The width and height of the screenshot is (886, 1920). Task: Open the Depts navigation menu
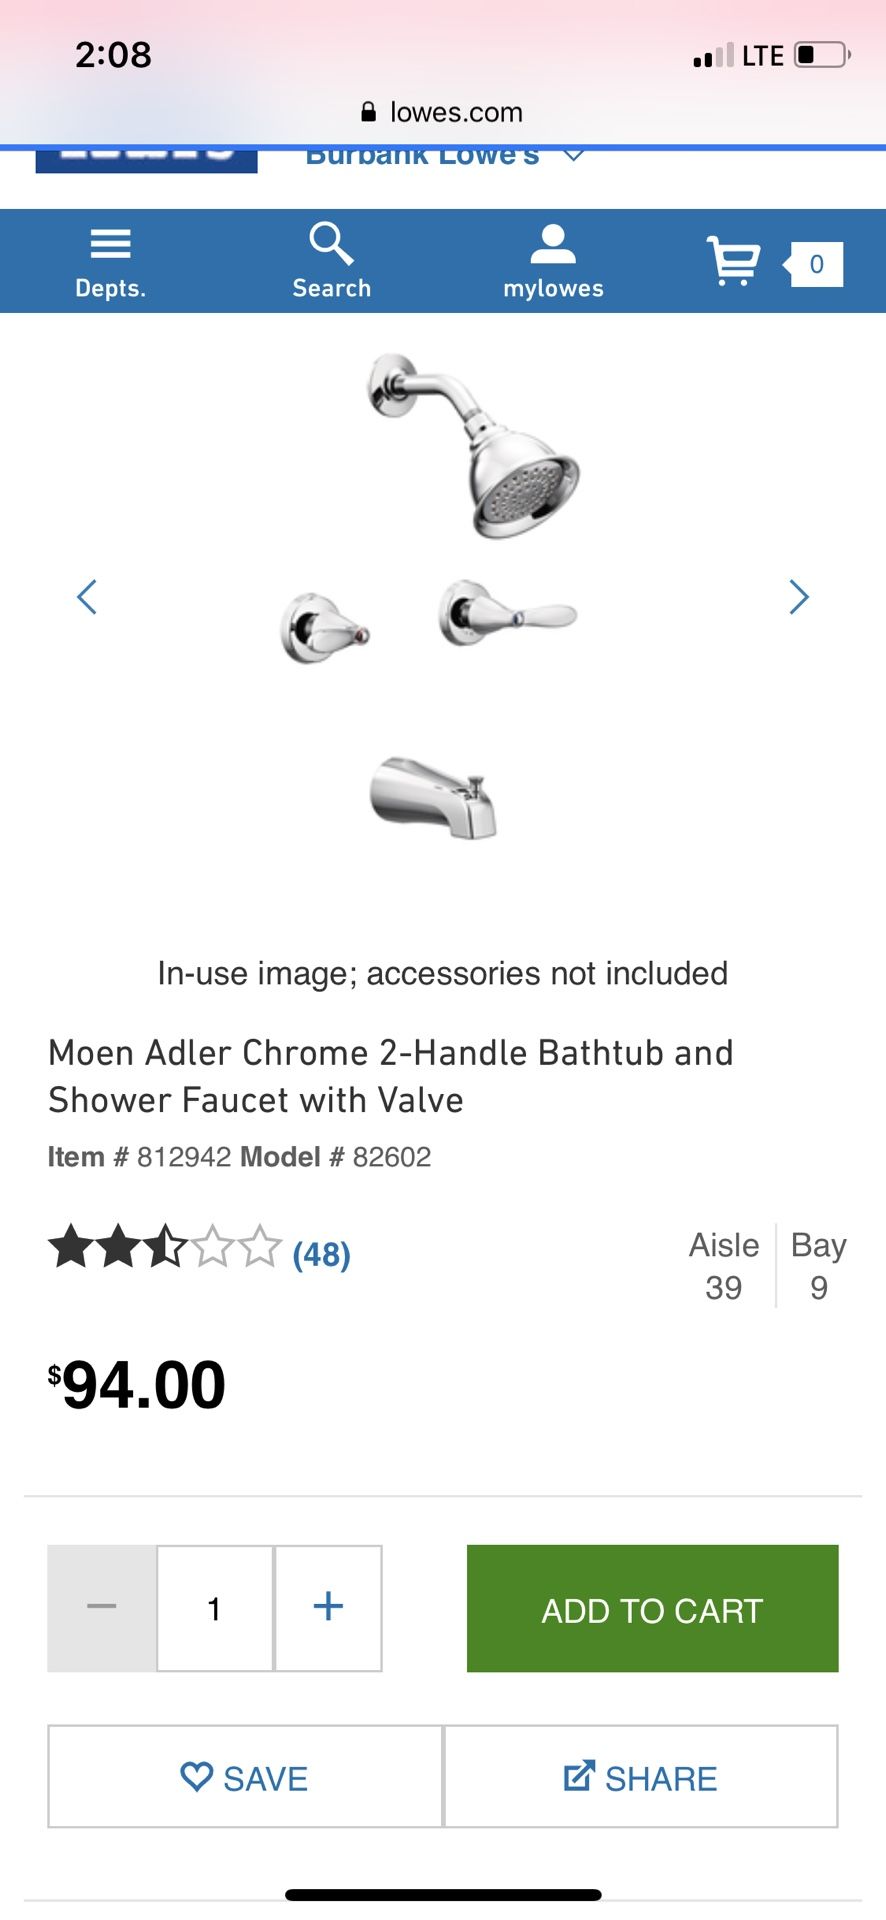(110, 260)
